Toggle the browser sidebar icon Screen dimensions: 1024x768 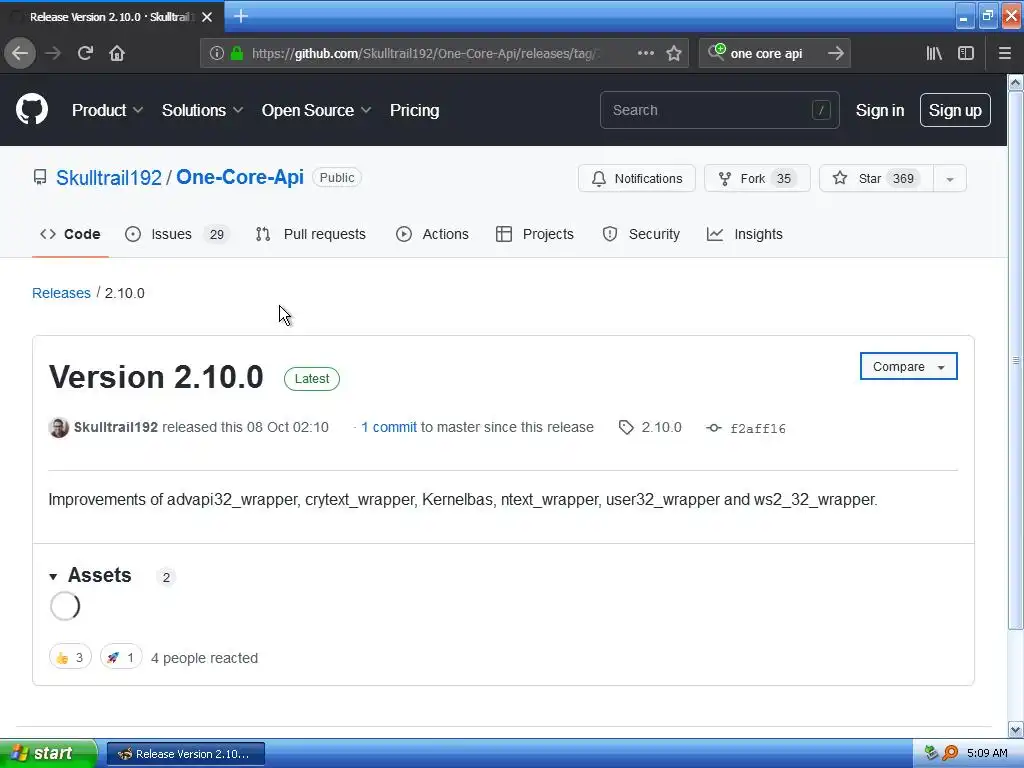[x=966, y=54]
